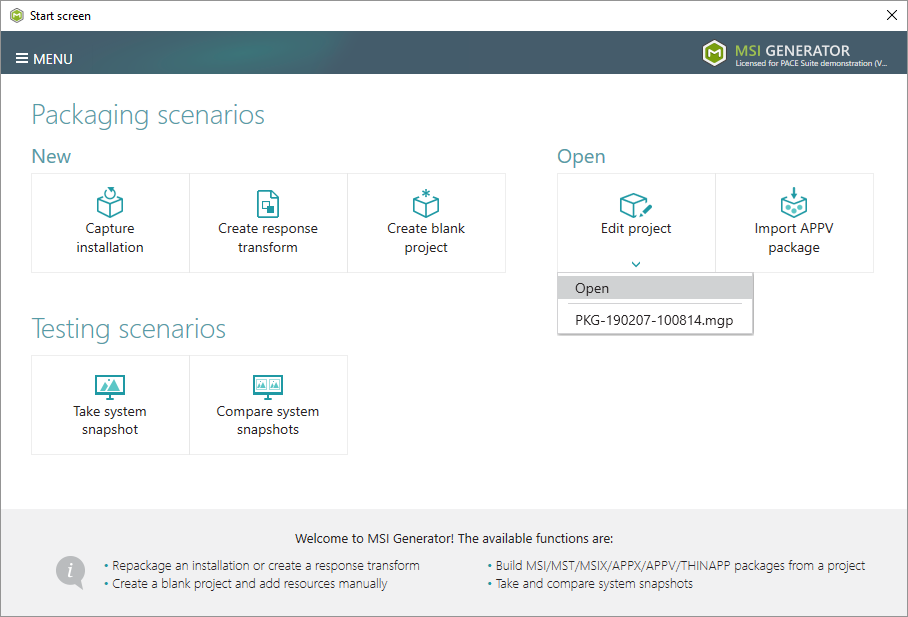This screenshot has width=908, height=617.
Task: Click the Start screen title bar app icon
Action: click(x=17, y=16)
